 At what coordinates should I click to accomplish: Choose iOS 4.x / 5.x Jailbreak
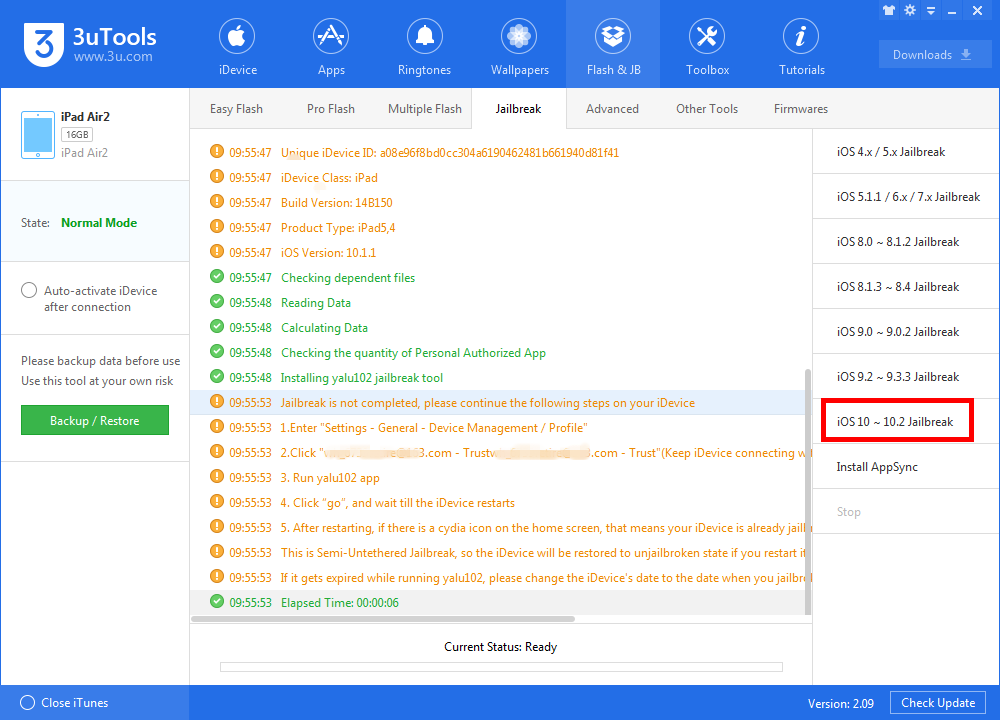click(x=906, y=152)
